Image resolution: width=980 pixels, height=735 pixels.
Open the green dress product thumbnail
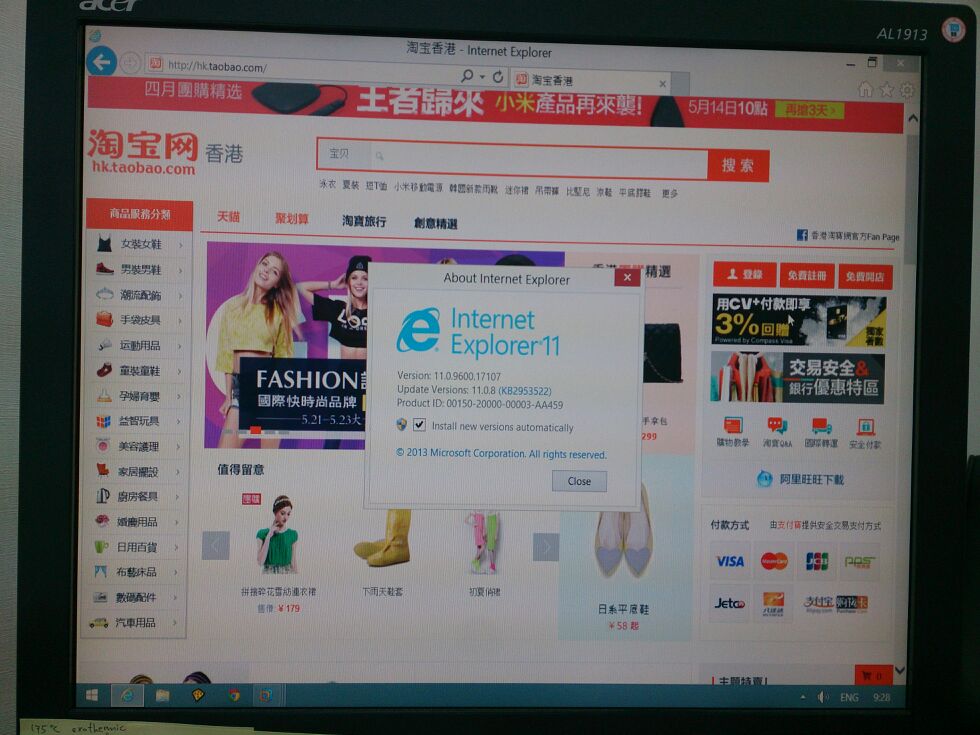click(278, 536)
